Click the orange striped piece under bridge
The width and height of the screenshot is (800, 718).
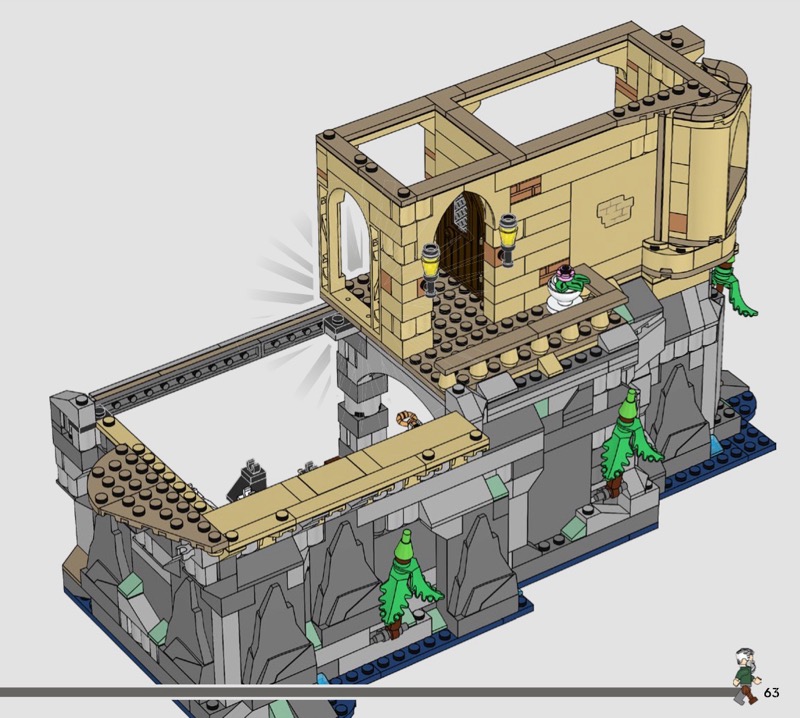(x=406, y=419)
